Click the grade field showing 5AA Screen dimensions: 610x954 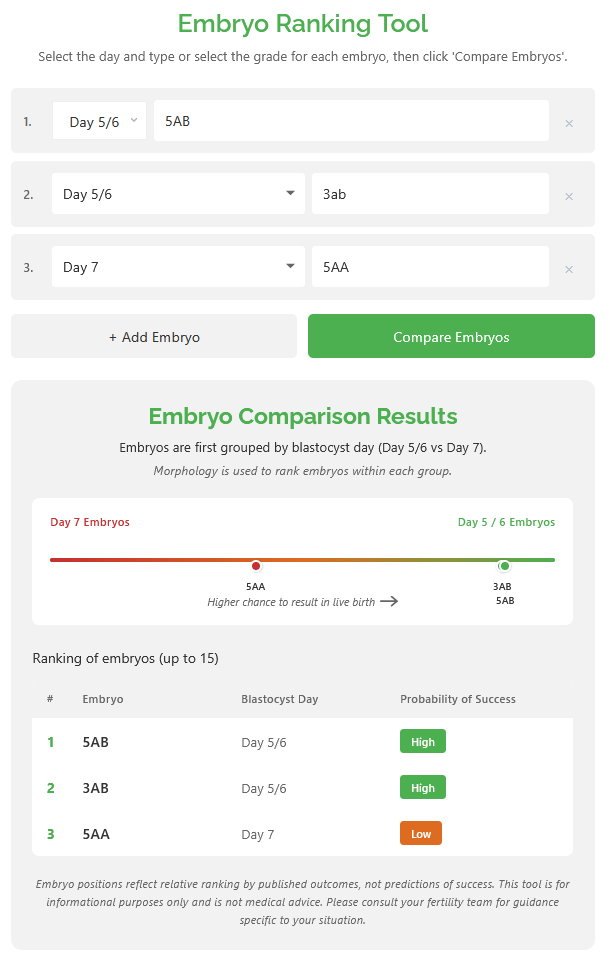[x=430, y=266]
